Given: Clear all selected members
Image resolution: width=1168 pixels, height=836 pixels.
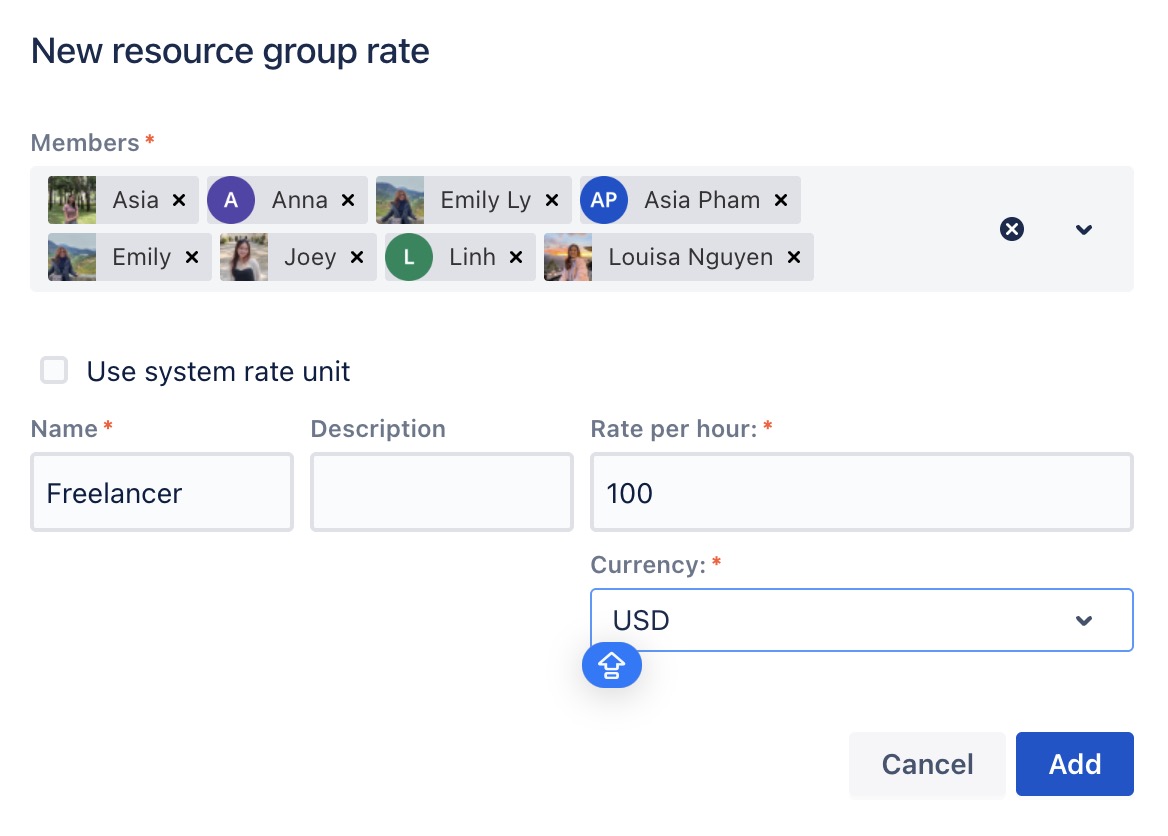Looking at the screenshot, I should (1012, 229).
